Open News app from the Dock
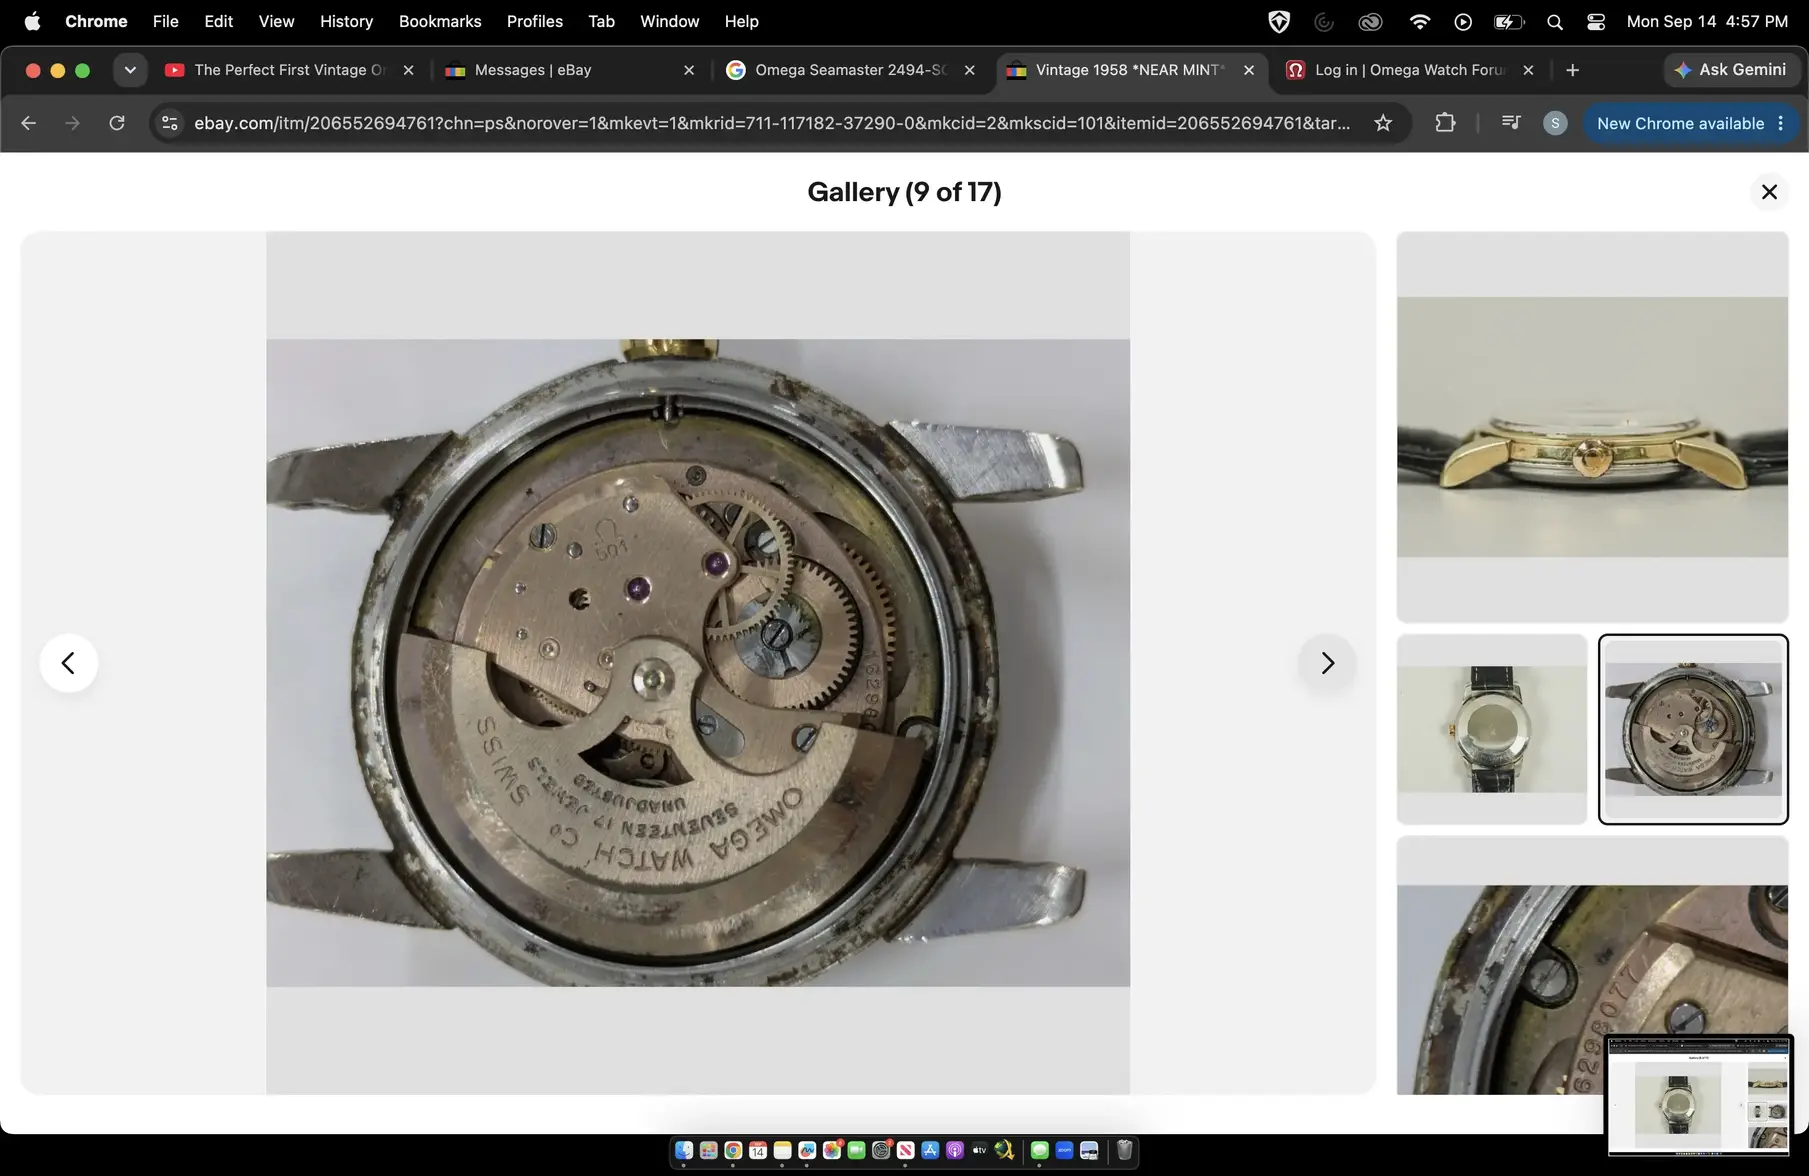This screenshot has width=1809, height=1176. [906, 1150]
